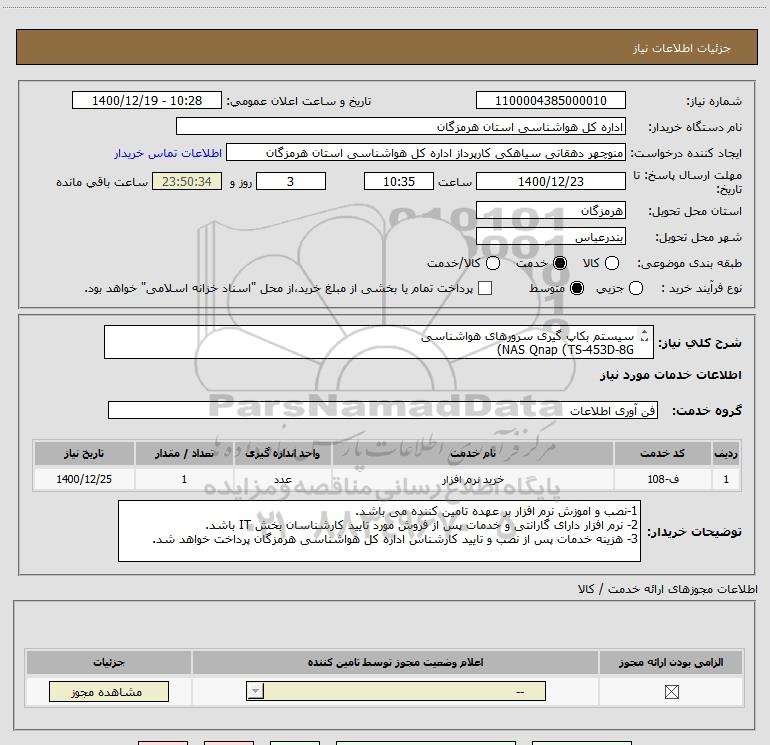
Task: Click the شماره نیاز field 1100004385000010
Action: pyautogui.click(x=550, y=101)
